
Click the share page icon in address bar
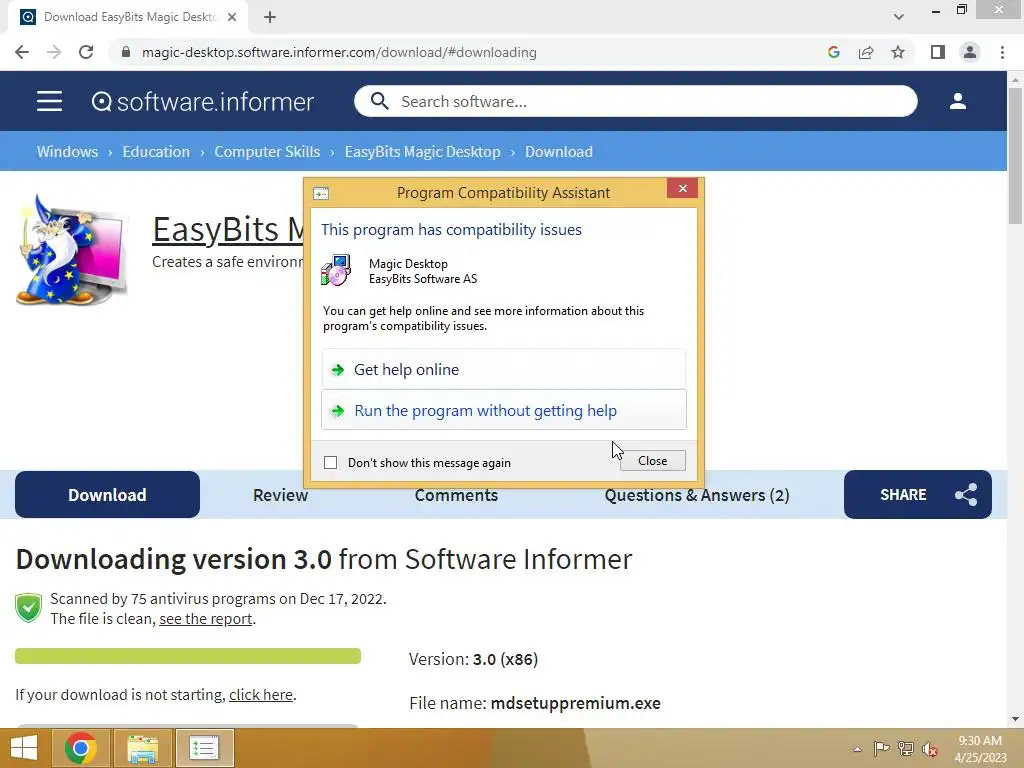(x=866, y=52)
